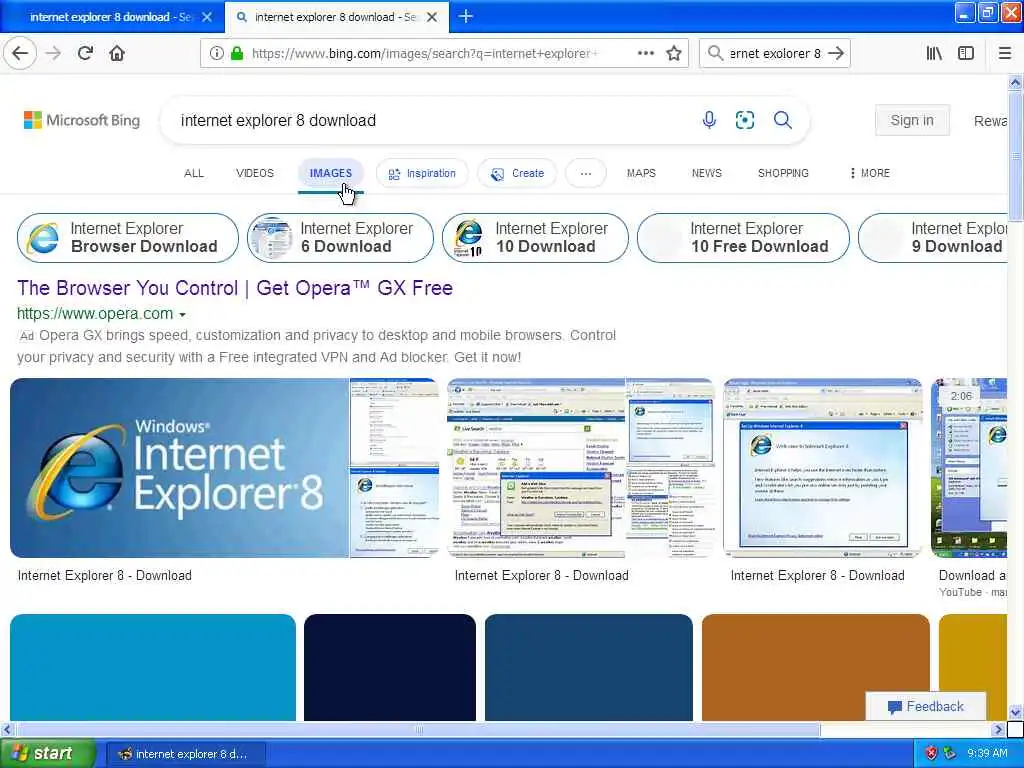This screenshot has width=1024, height=768.
Task: Select the IMAGES search tab
Action: 330,173
